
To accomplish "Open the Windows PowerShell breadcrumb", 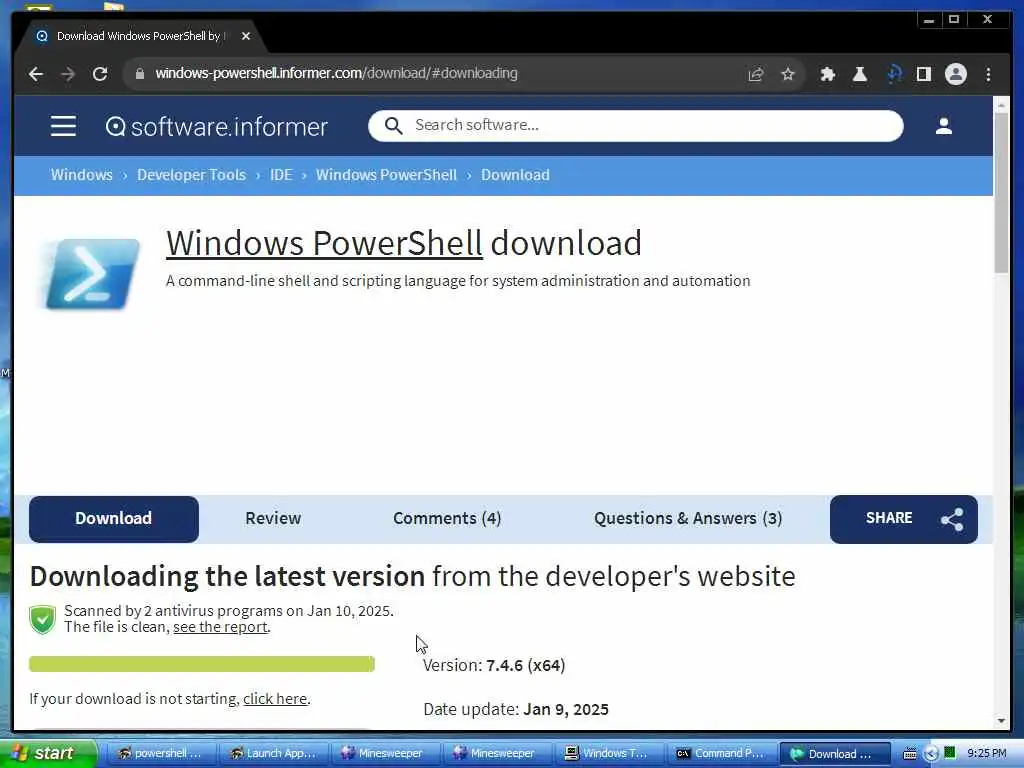I will (x=386, y=175).
